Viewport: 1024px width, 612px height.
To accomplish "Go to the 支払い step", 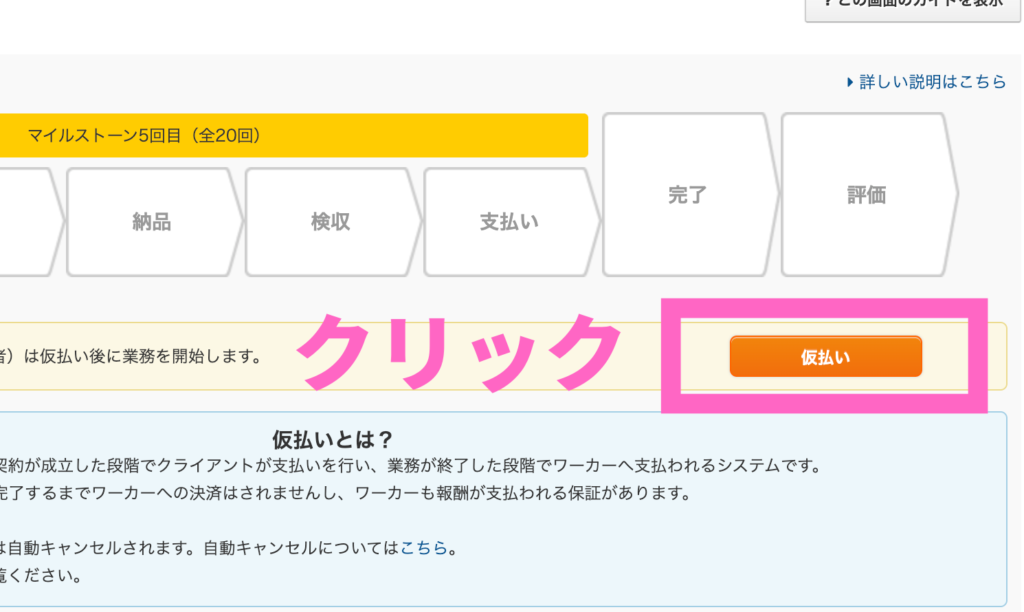I will click(508, 222).
